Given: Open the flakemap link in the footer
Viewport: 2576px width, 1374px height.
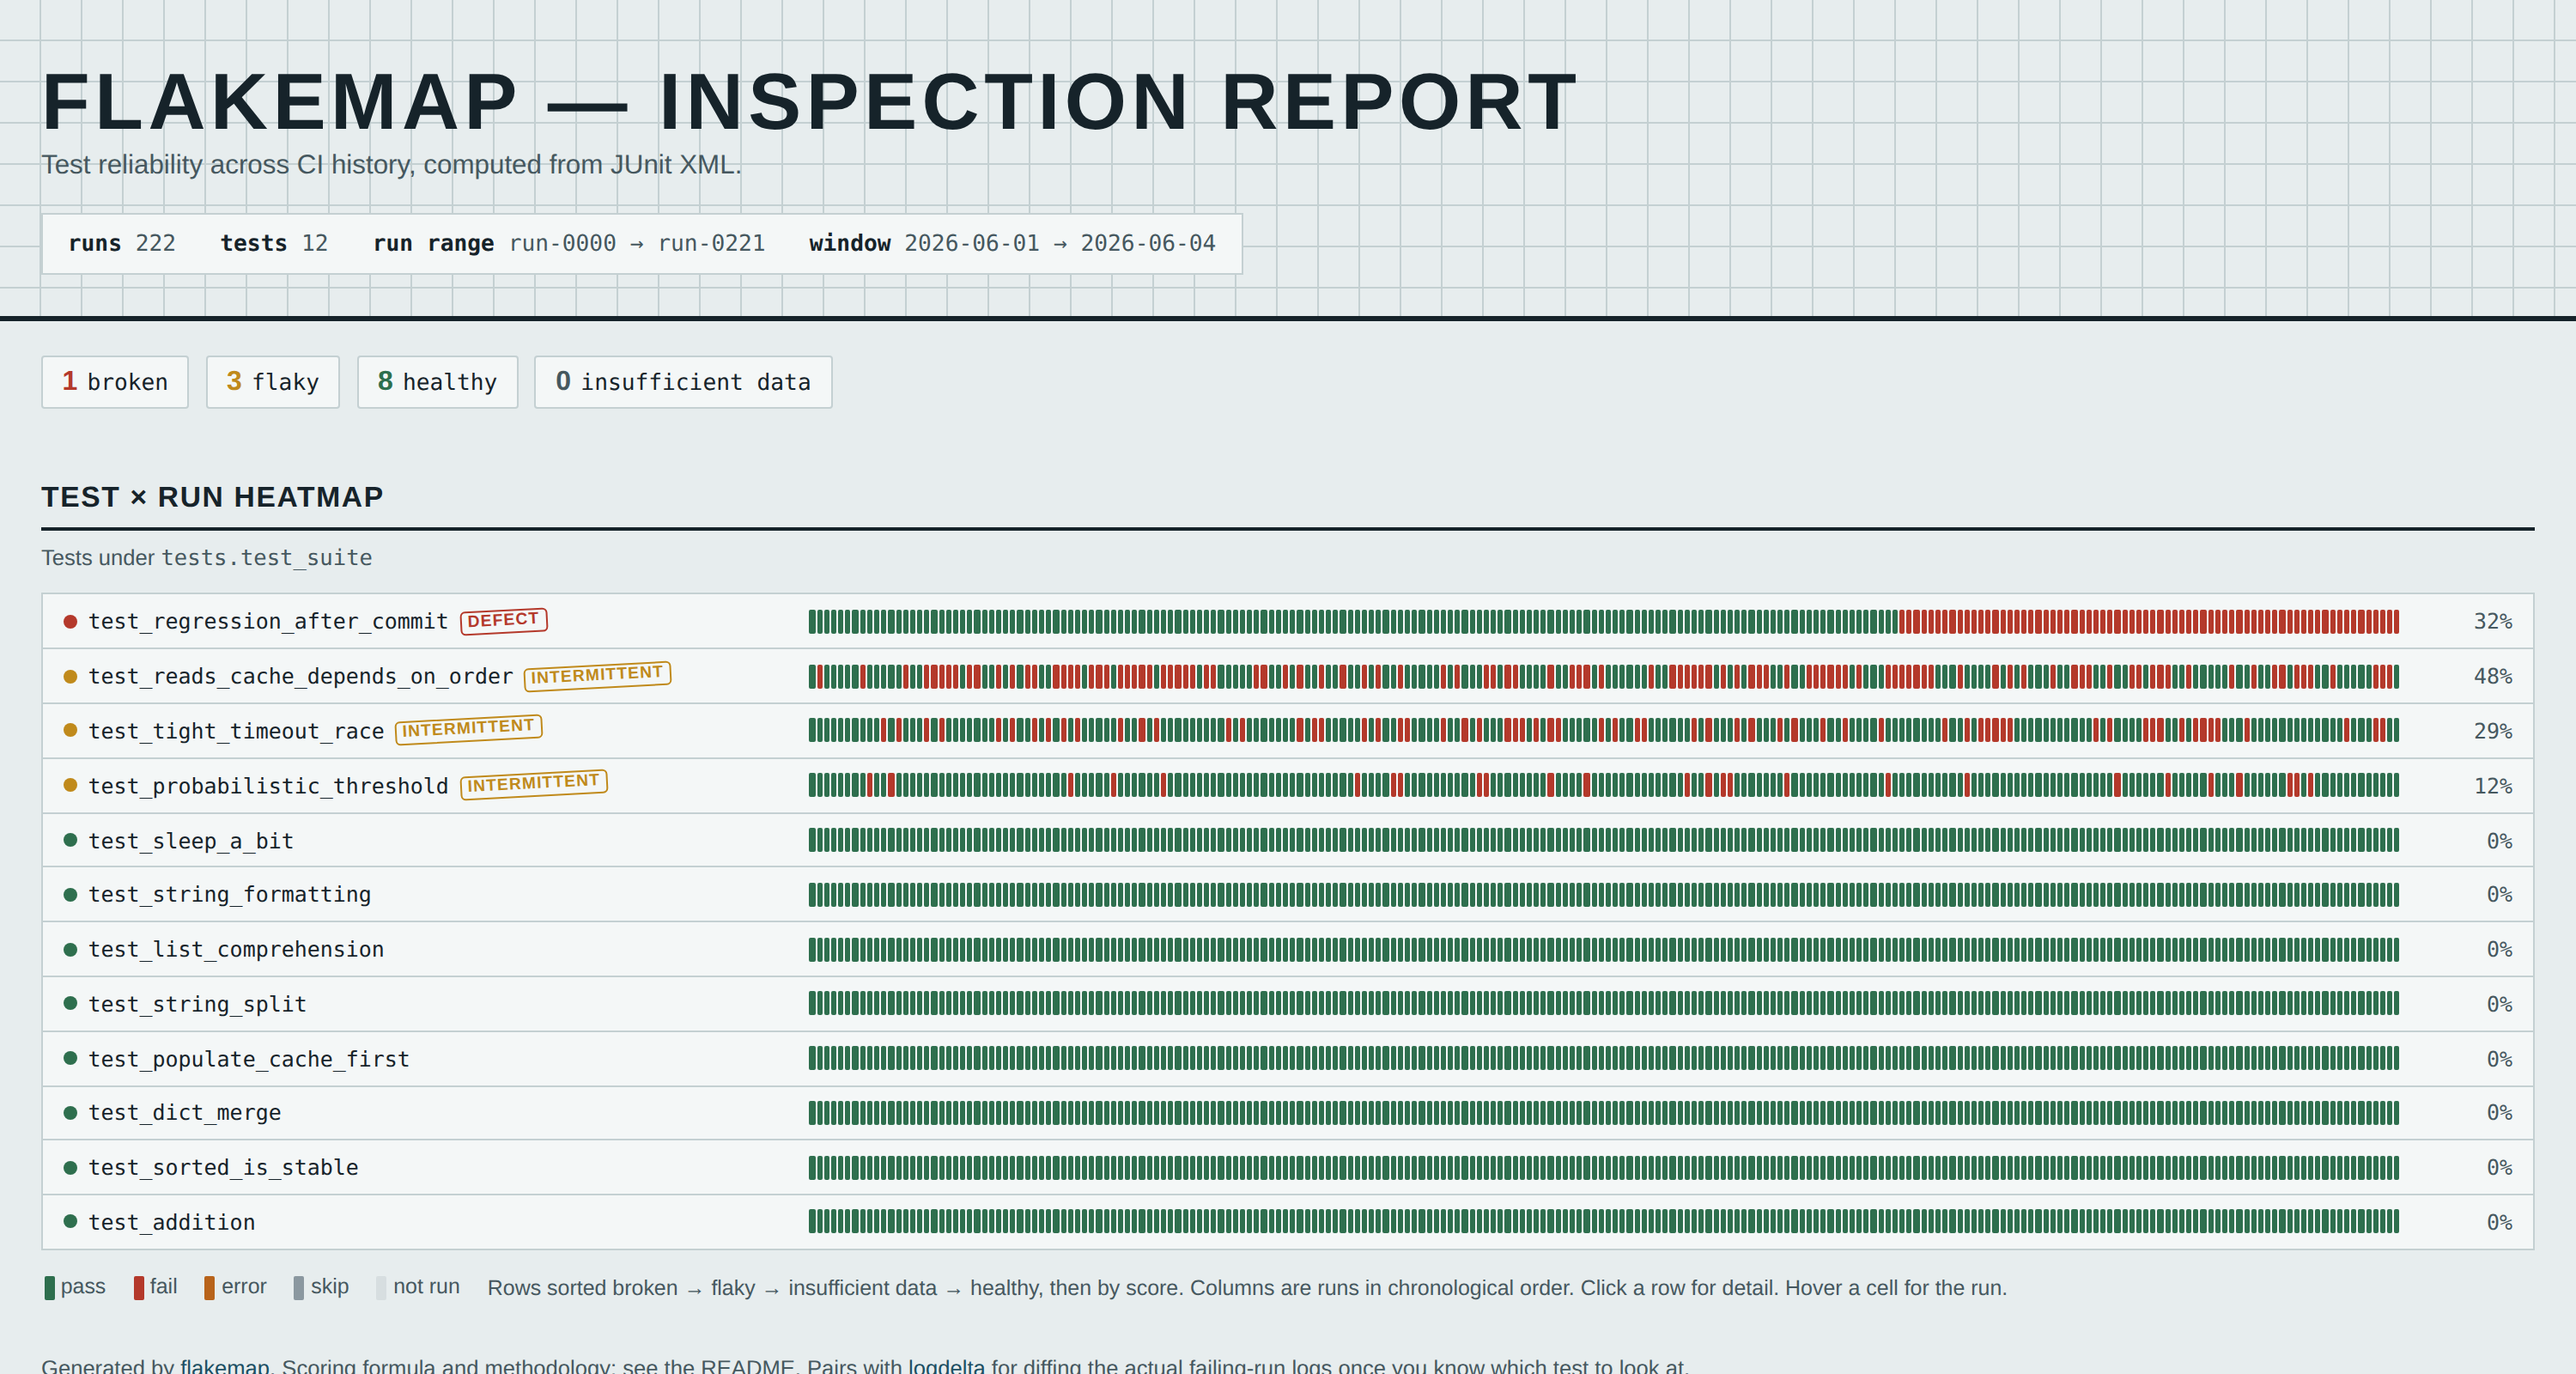Looking at the screenshot, I should (225, 1366).
